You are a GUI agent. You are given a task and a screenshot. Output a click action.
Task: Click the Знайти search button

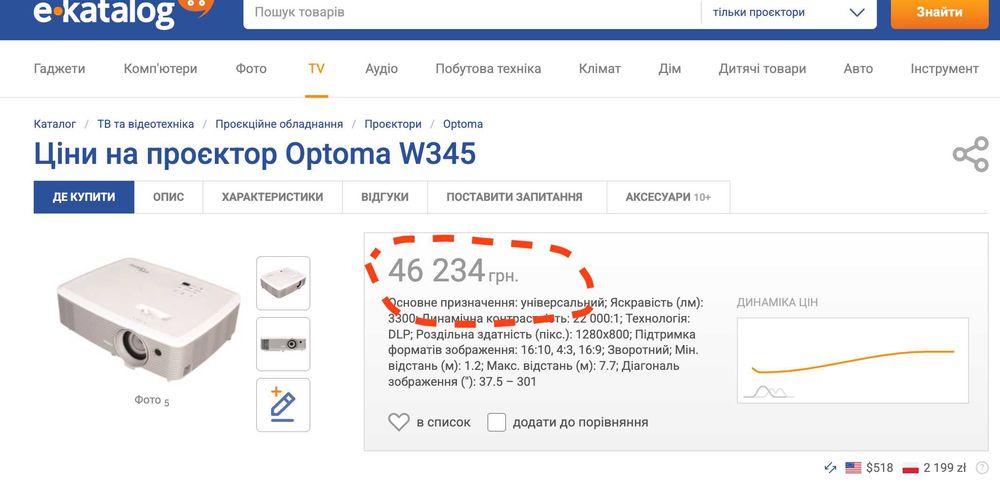(939, 12)
